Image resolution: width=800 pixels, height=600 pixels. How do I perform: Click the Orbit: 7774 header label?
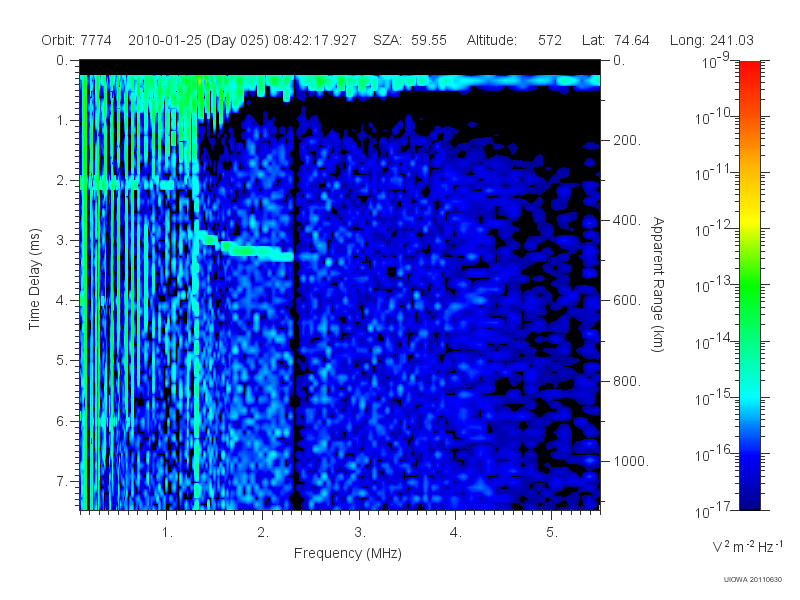tap(77, 40)
